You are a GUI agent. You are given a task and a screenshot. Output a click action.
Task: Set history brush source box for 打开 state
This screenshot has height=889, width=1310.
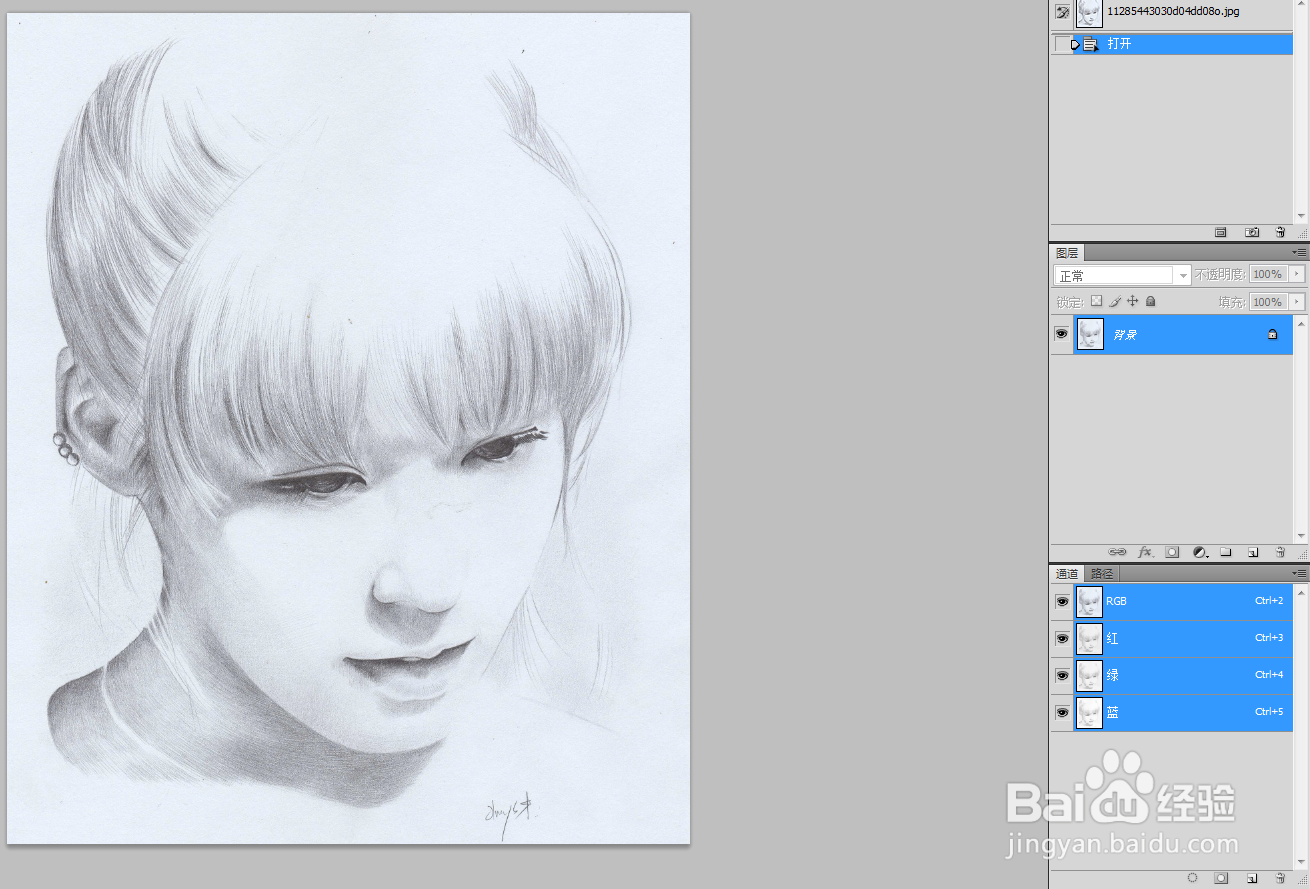1062,44
